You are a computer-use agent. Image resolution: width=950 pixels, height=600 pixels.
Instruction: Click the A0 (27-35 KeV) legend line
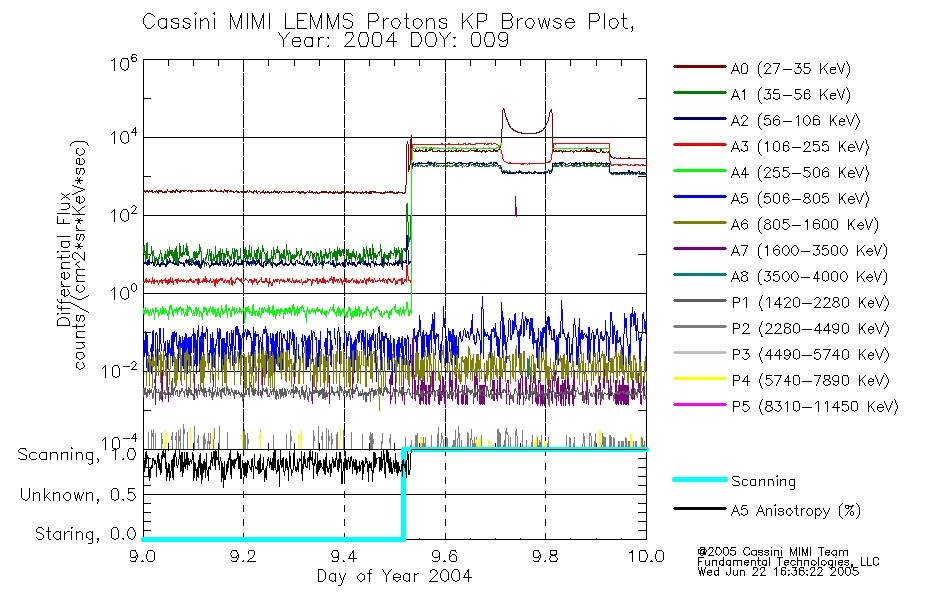point(699,67)
